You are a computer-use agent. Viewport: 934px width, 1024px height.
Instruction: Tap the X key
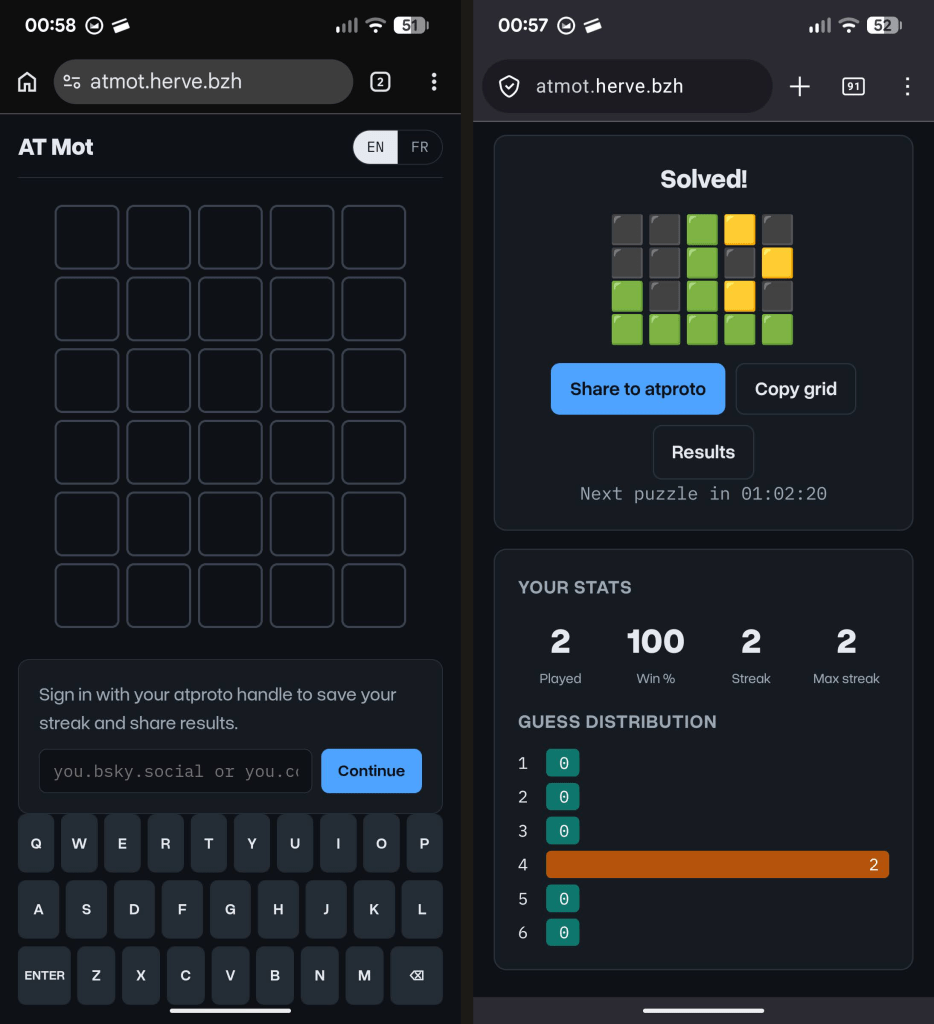140,975
